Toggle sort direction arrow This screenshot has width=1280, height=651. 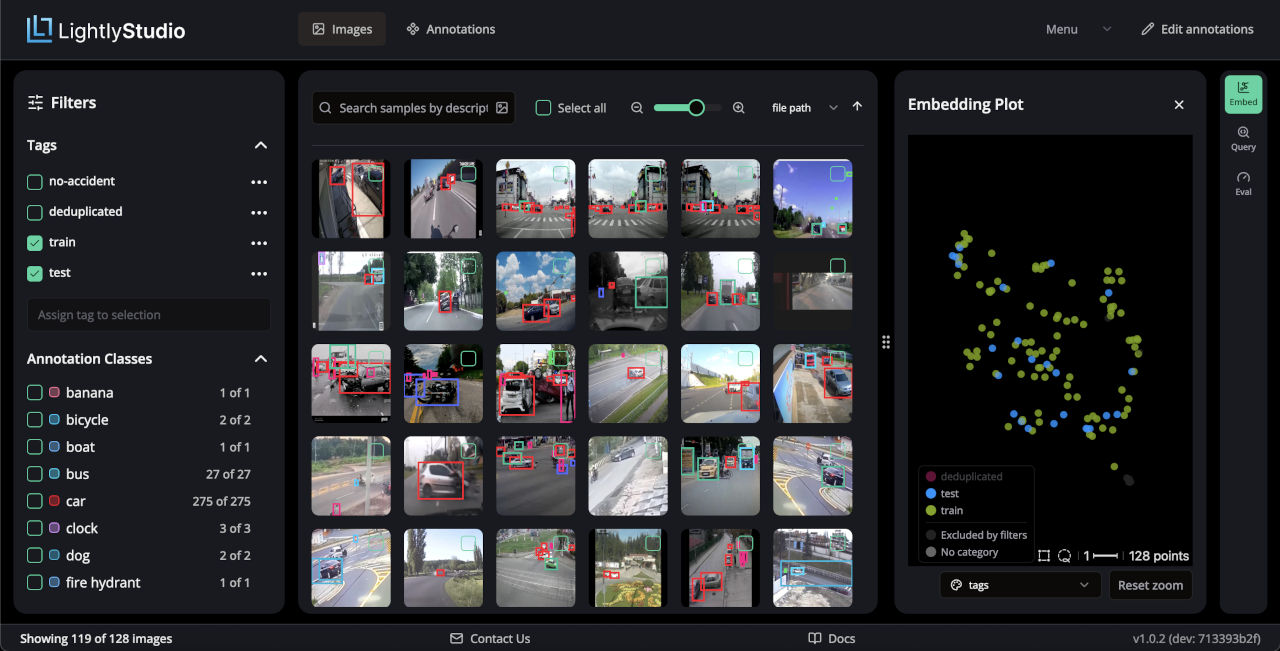click(857, 107)
